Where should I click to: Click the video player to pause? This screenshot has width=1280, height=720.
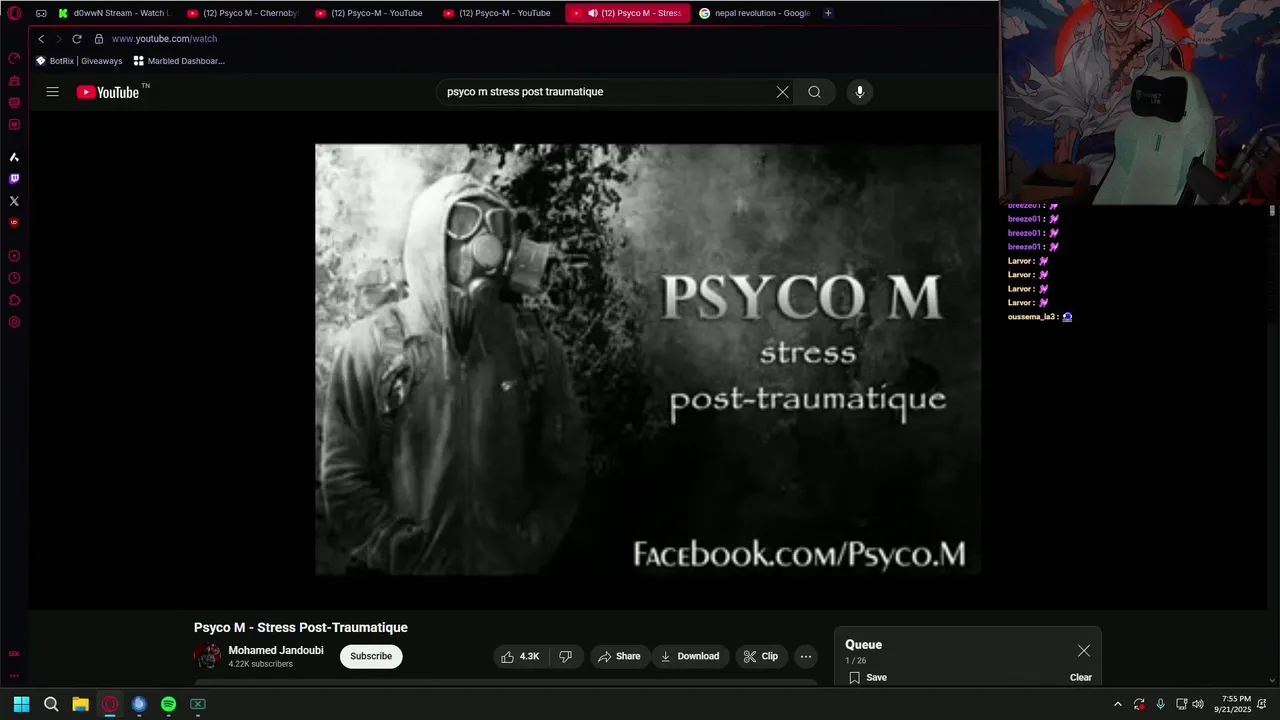pos(648,360)
